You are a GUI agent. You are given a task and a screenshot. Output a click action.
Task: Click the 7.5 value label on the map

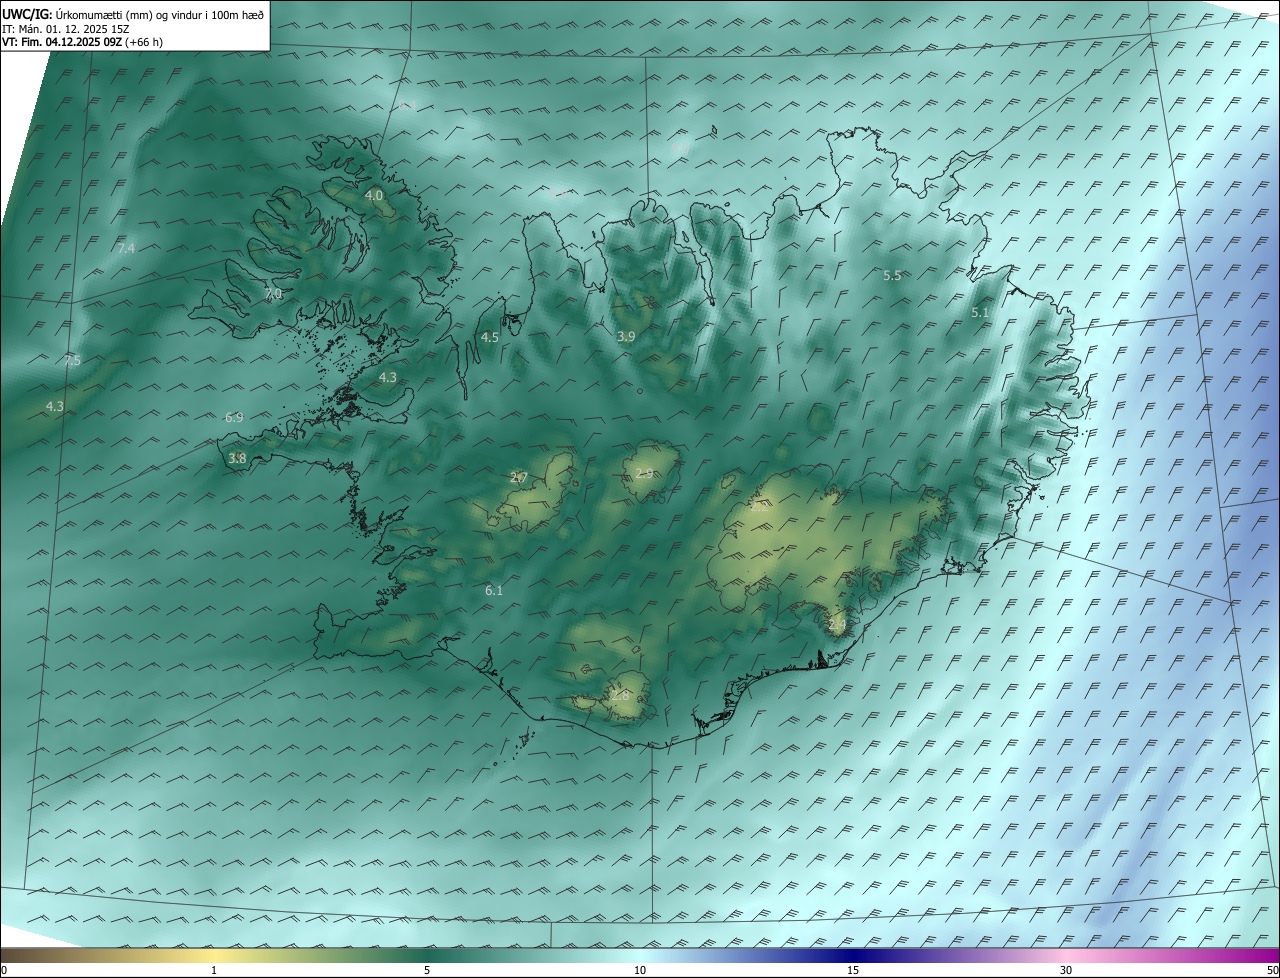pyautogui.click(x=72, y=360)
